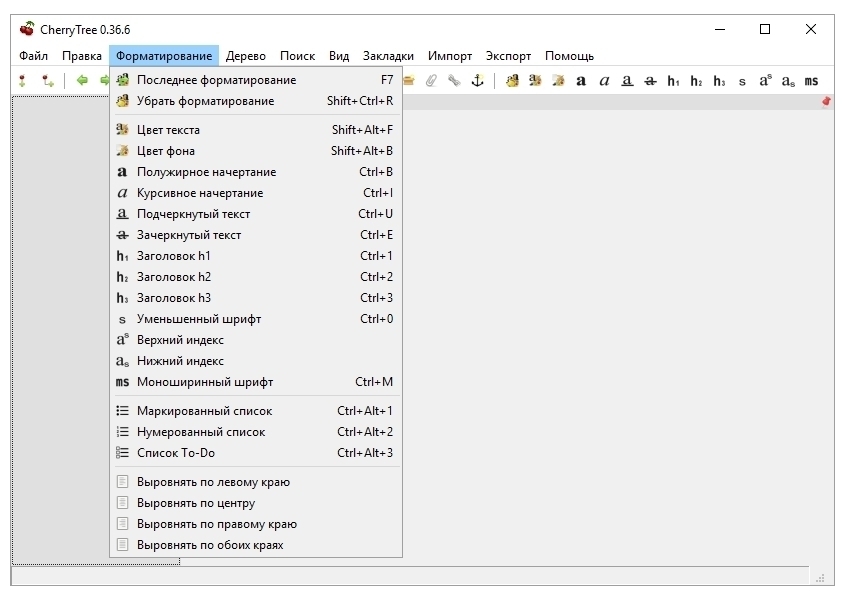The image size is (845, 611).
Task: Click small font 's' toolbar icon
Action: coord(742,82)
